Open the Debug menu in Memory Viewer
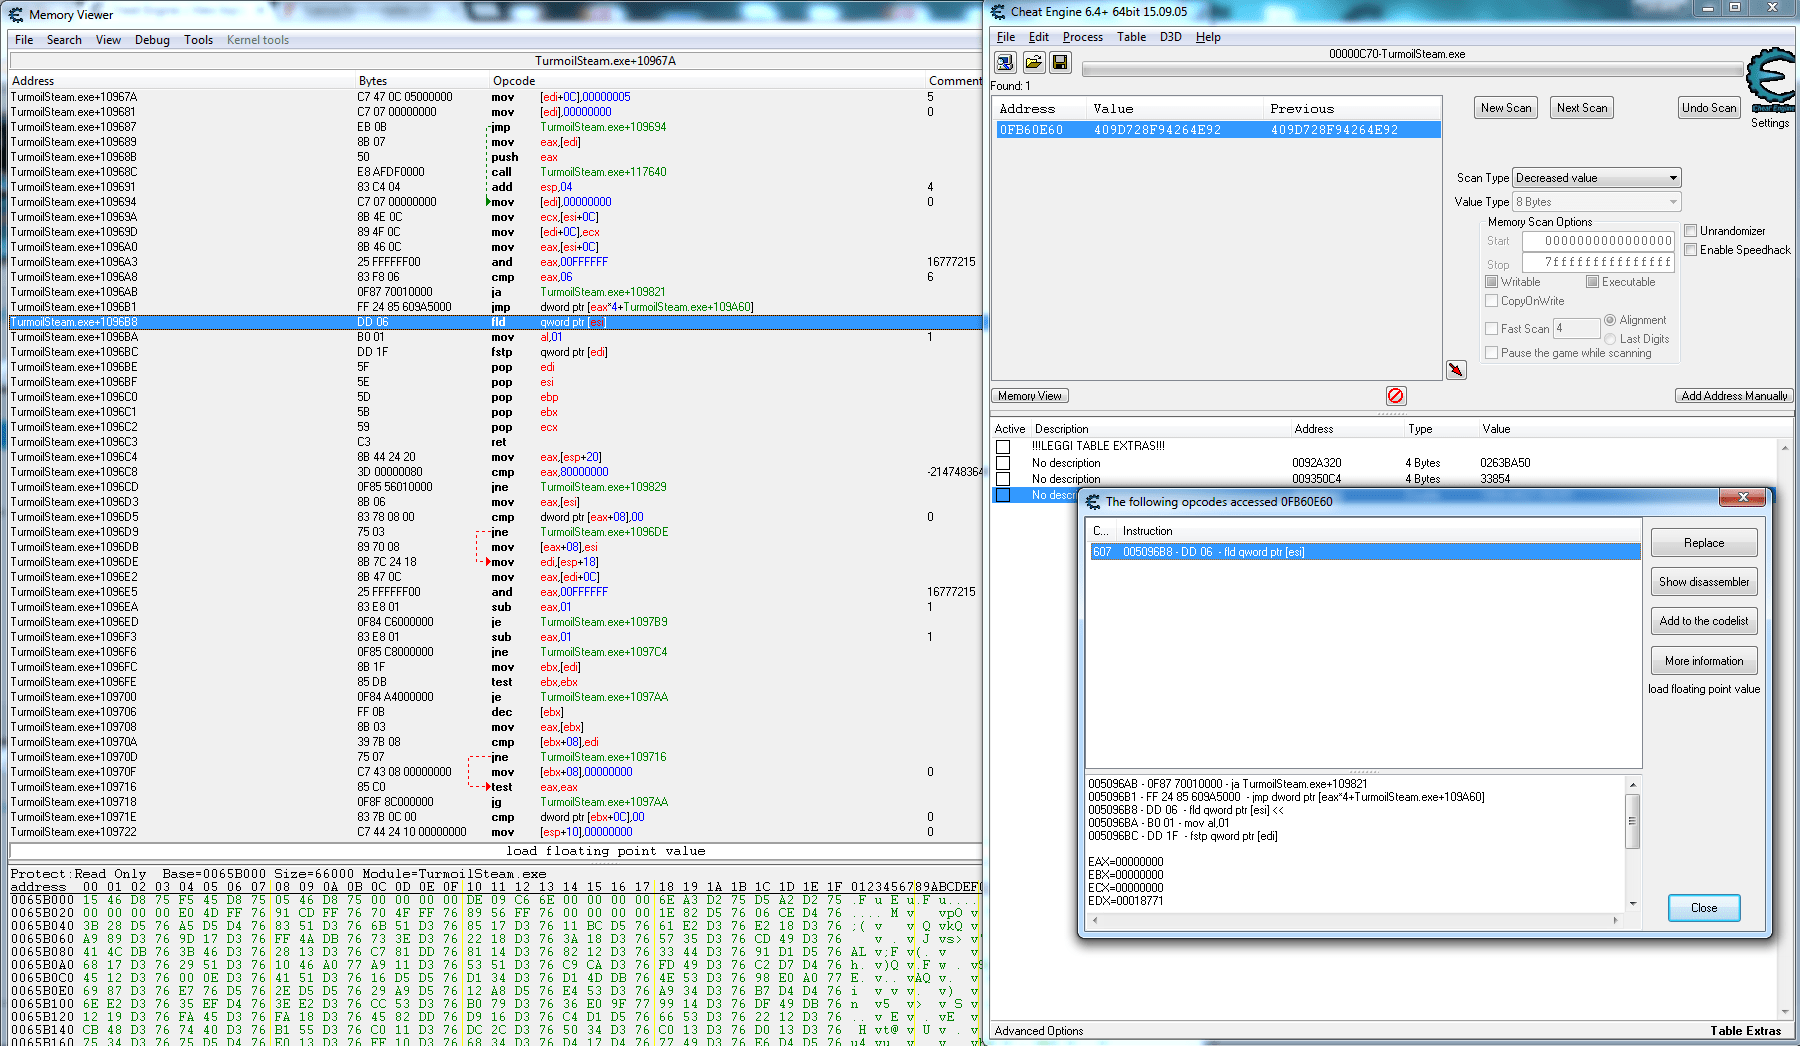This screenshot has height=1046, width=1800. point(152,40)
